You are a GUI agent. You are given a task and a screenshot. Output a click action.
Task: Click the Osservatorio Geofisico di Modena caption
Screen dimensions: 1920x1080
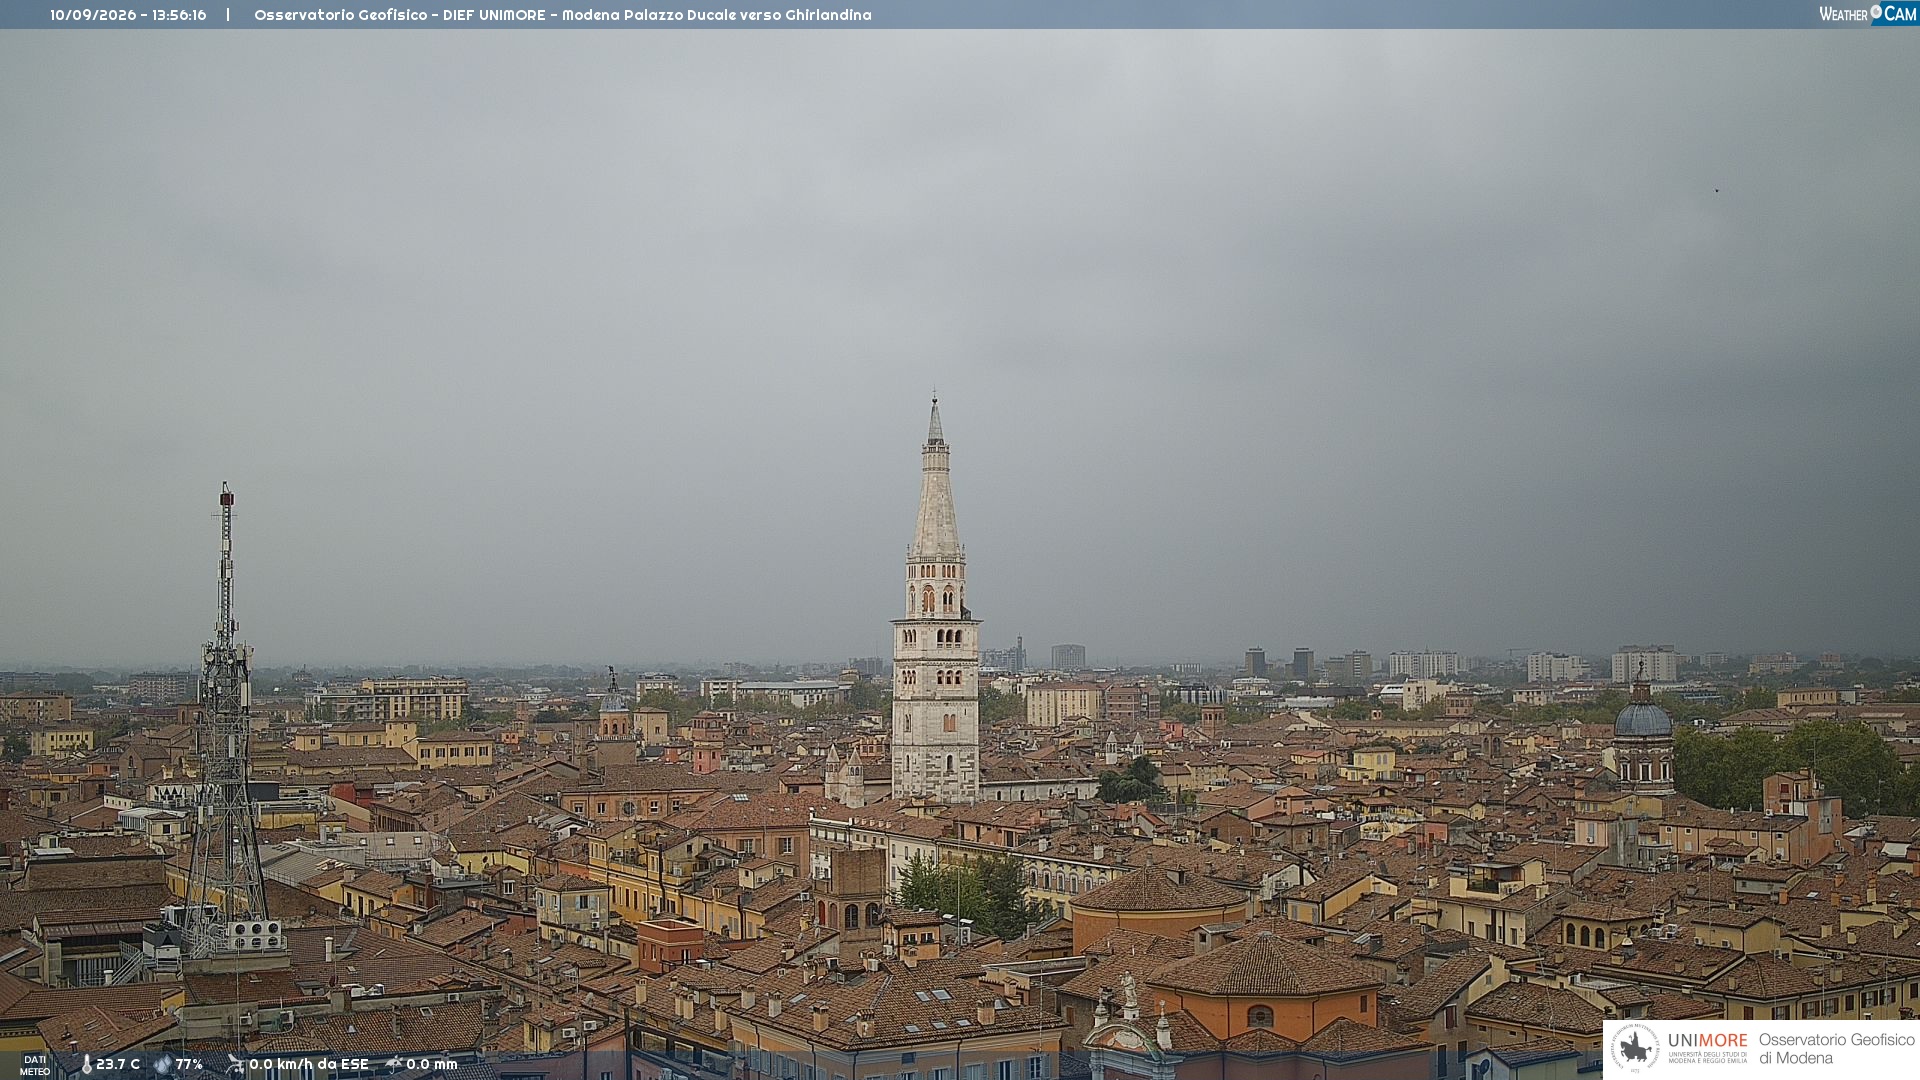point(1837,1049)
